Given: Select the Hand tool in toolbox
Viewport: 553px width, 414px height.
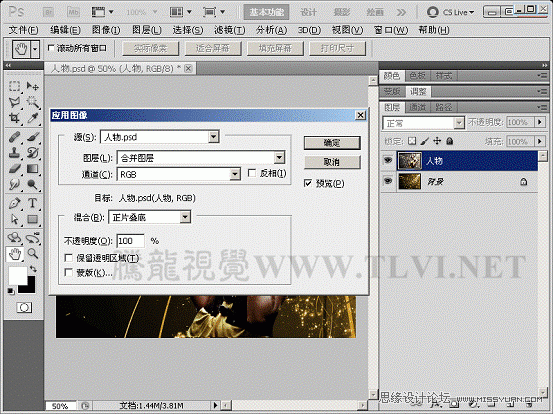Looking at the screenshot, I should pyautogui.click(x=14, y=254).
